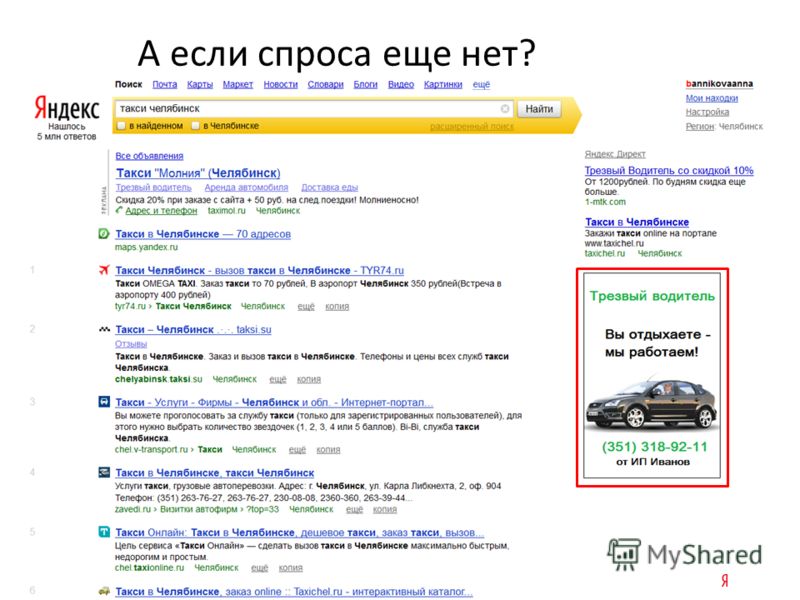
Task: Click the taximol.ru domain text
Action: pyautogui.click(x=227, y=211)
